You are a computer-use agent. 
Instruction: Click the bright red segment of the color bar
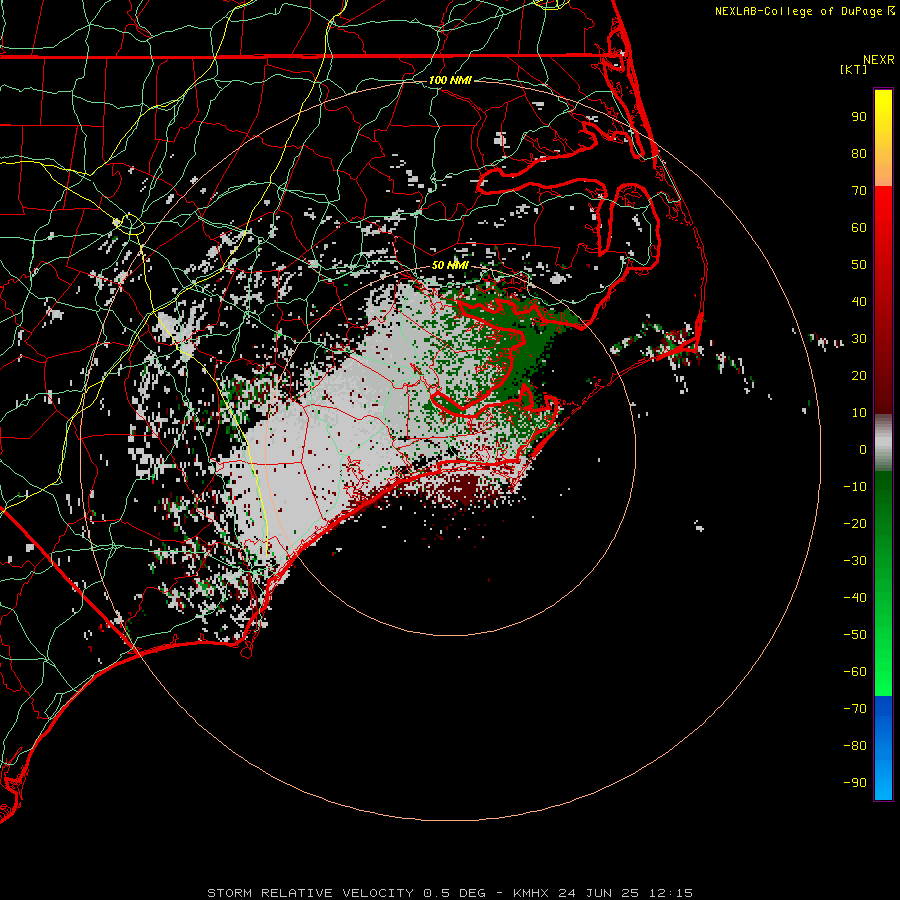click(x=883, y=300)
